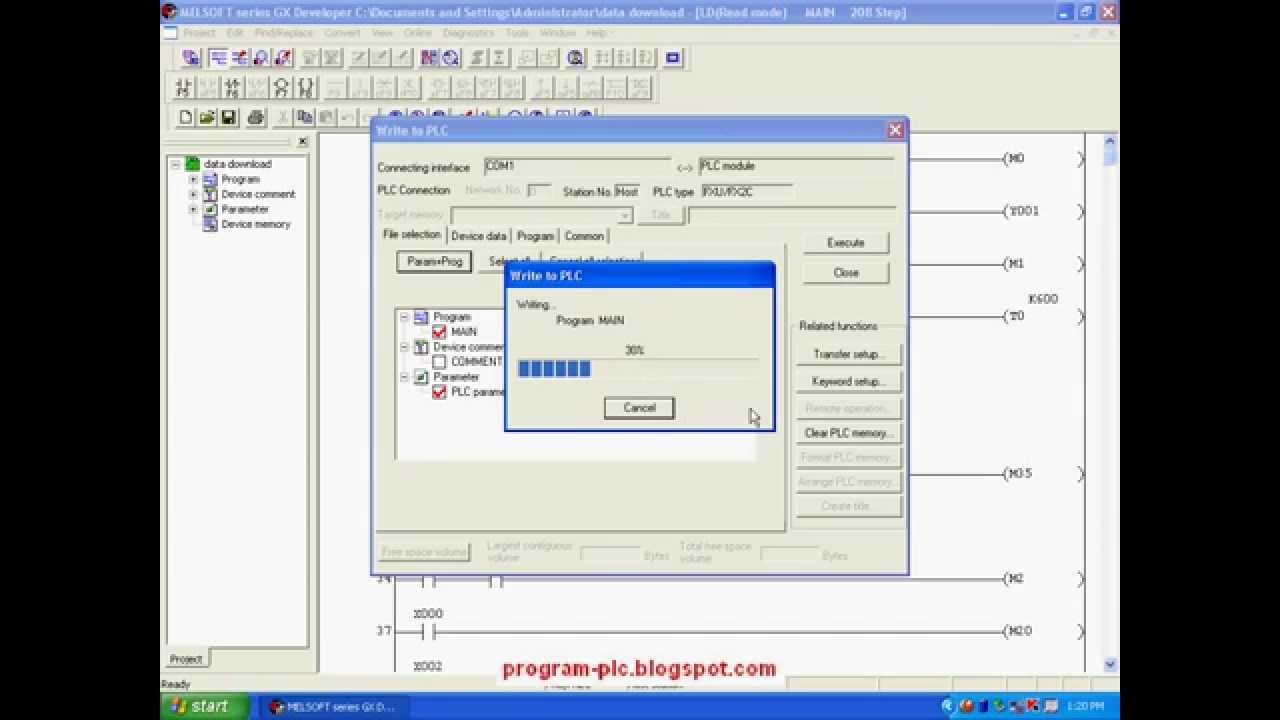Expand Parameter node in project tree
This screenshot has width=1280, height=720.
pos(193,209)
